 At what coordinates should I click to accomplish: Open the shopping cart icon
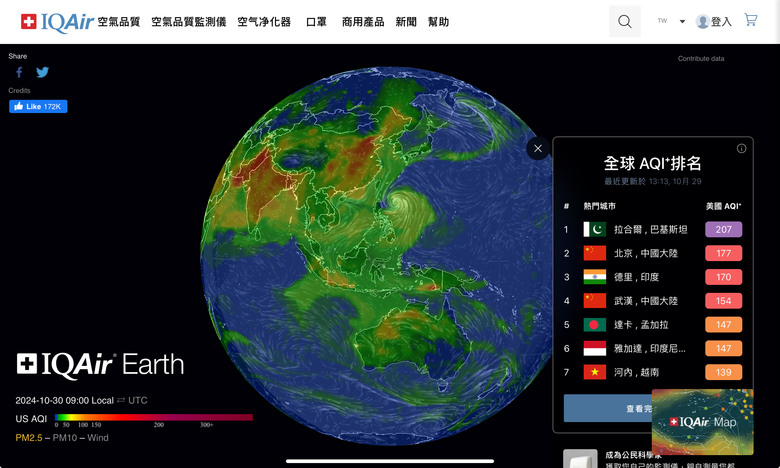(751, 20)
